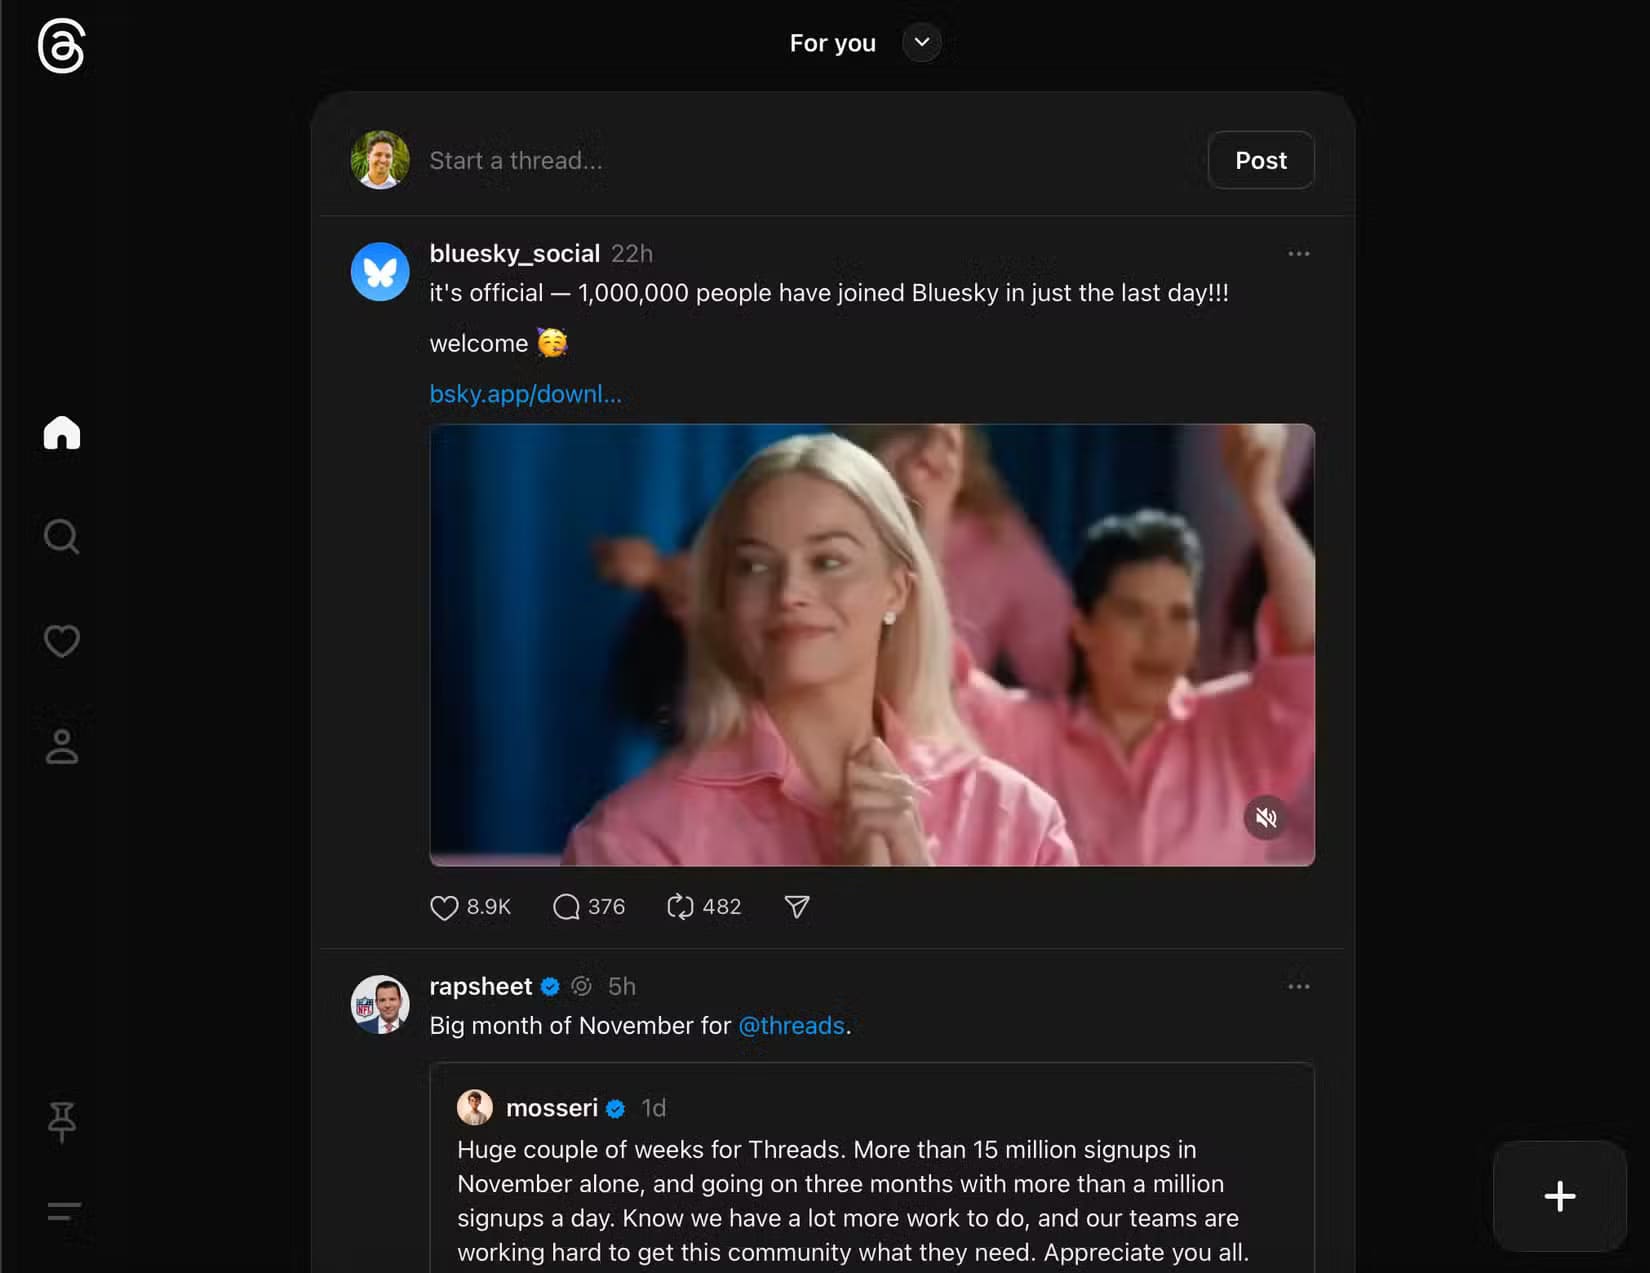
Task: Open Activity heart icon in sidebar
Action: pos(62,641)
